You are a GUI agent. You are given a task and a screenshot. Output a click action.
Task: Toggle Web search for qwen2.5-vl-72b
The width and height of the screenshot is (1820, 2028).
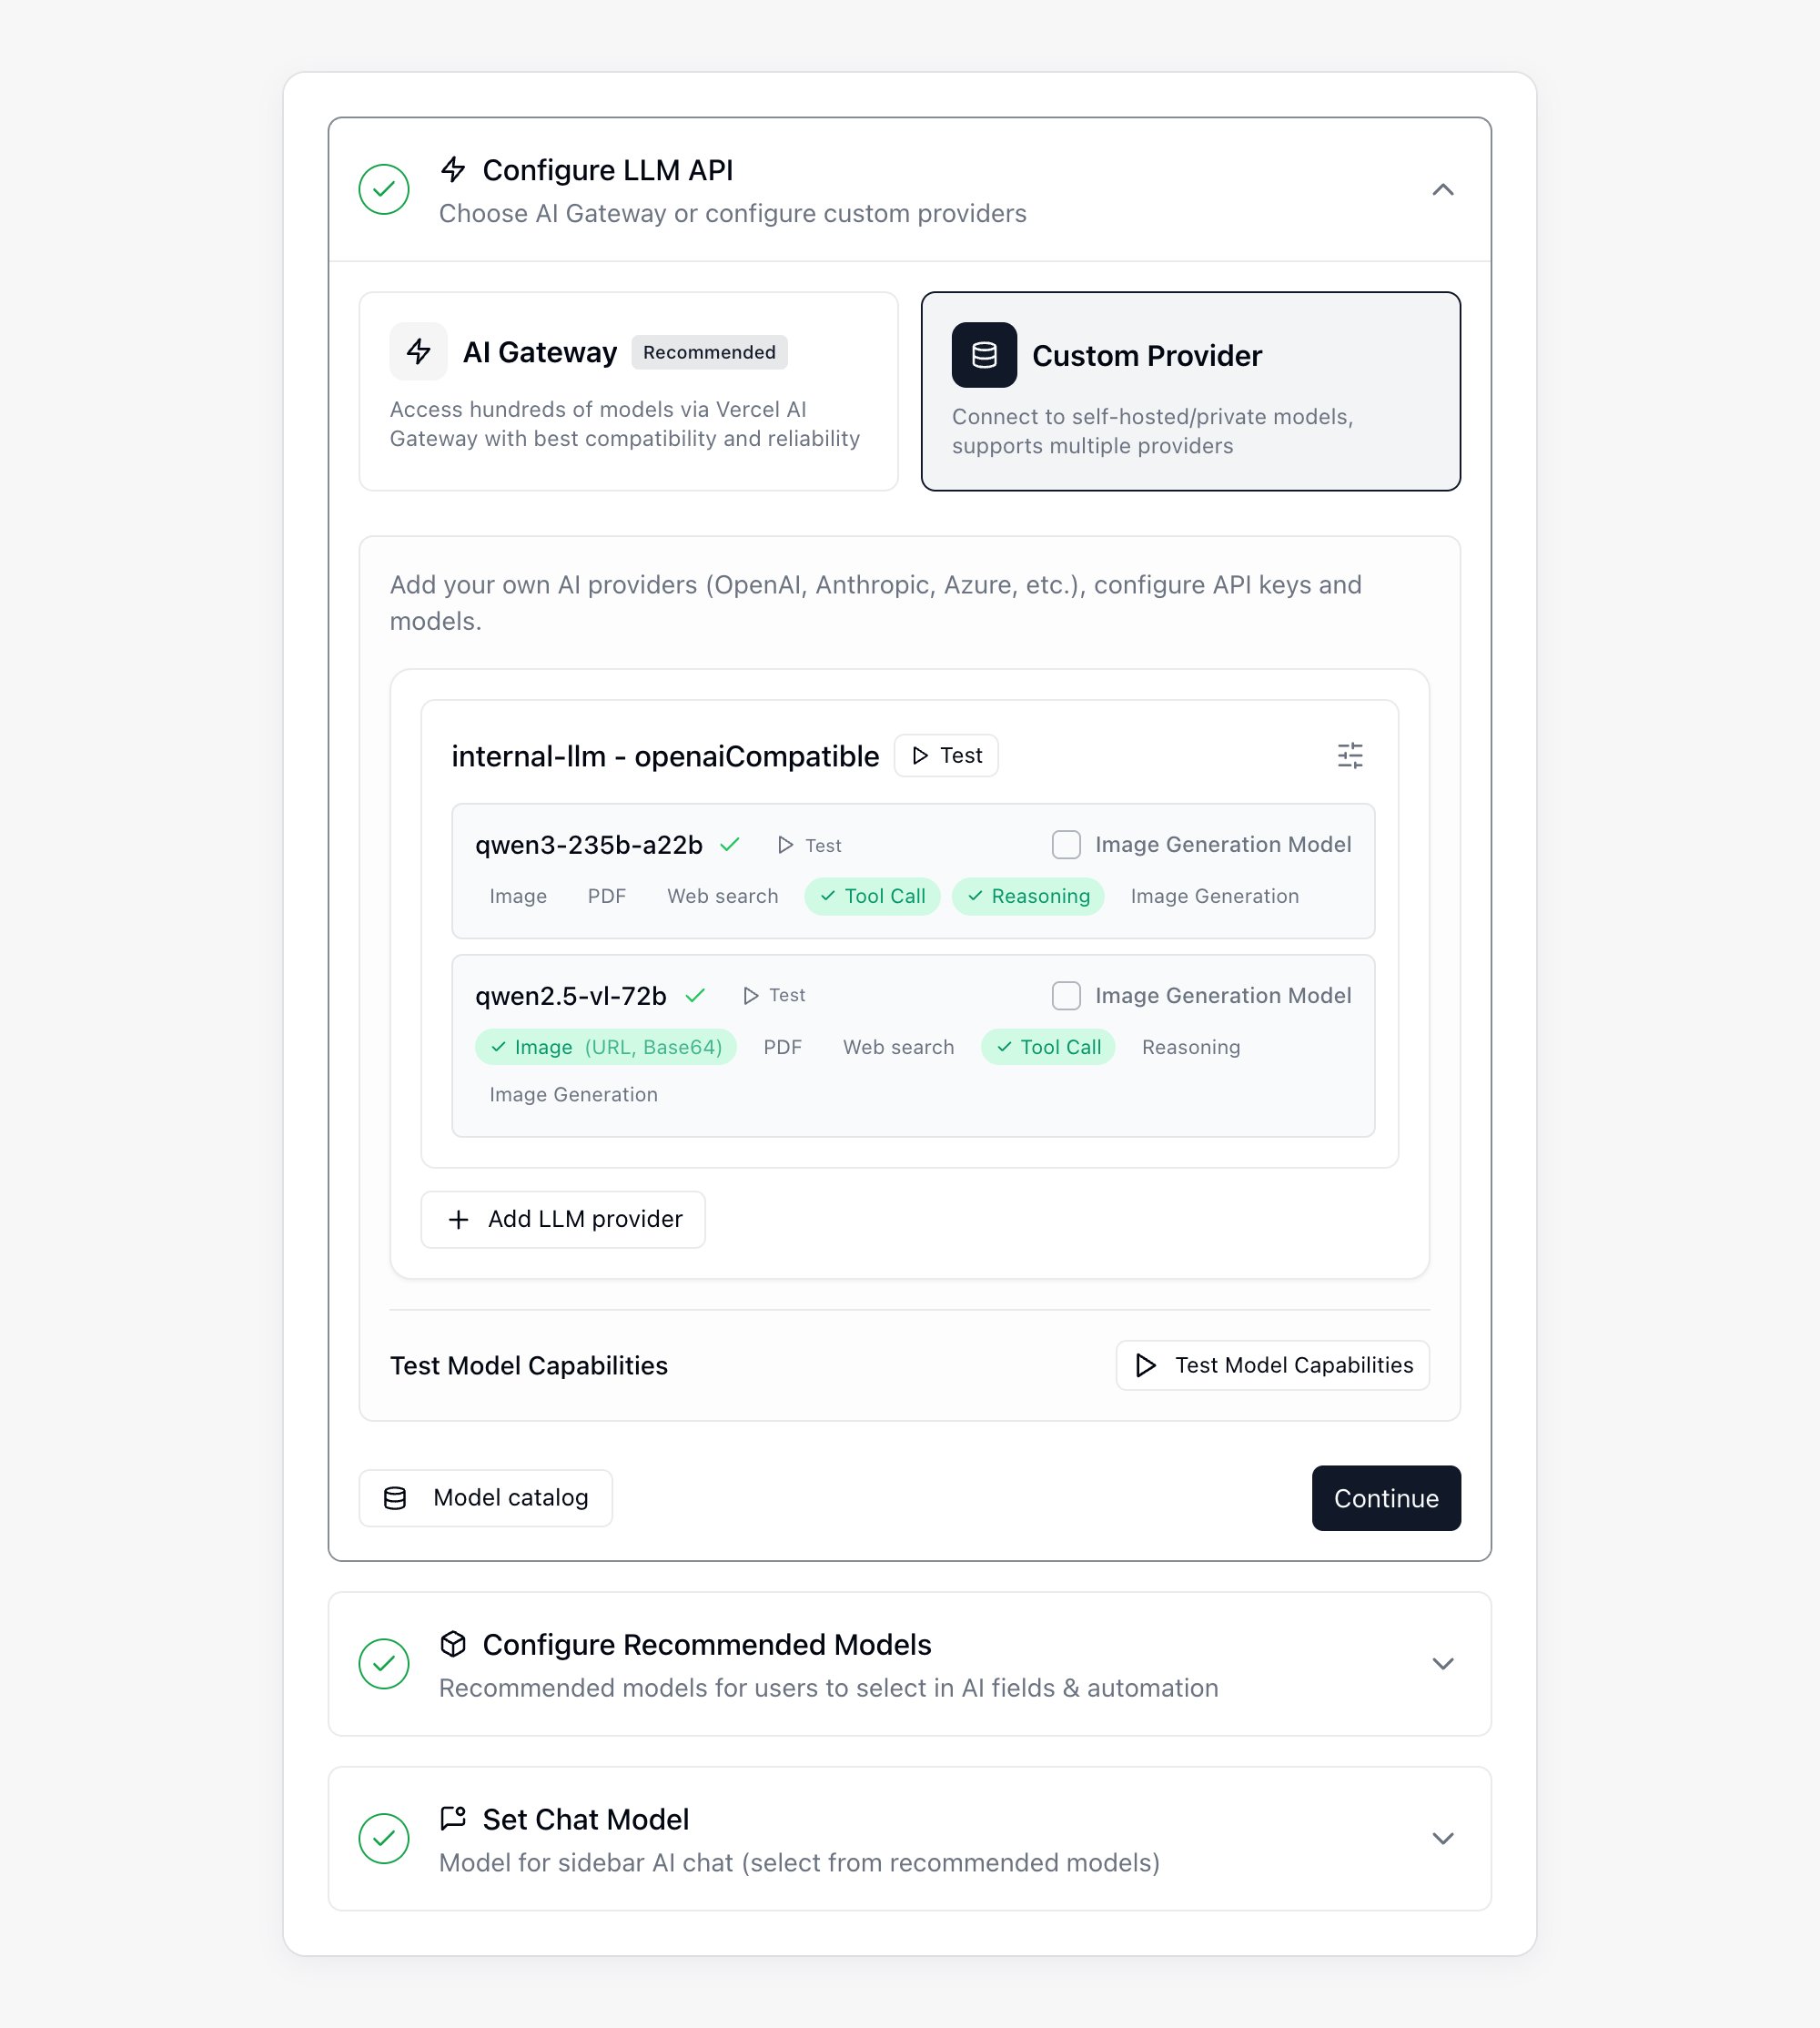pos(899,1047)
